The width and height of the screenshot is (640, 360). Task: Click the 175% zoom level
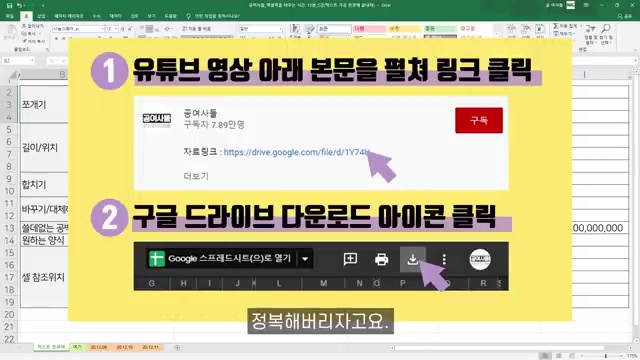click(633, 356)
